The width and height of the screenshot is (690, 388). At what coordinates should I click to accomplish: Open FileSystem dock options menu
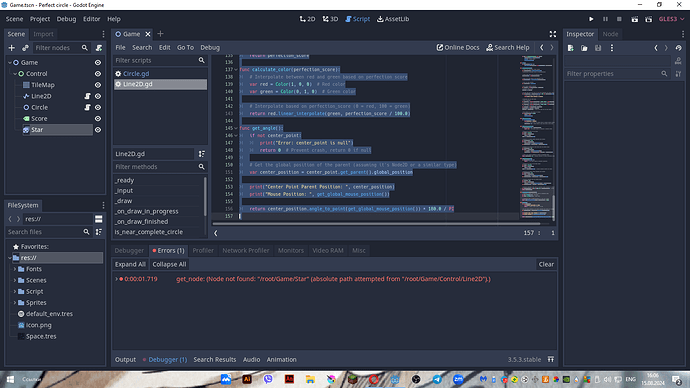tap(103, 205)
